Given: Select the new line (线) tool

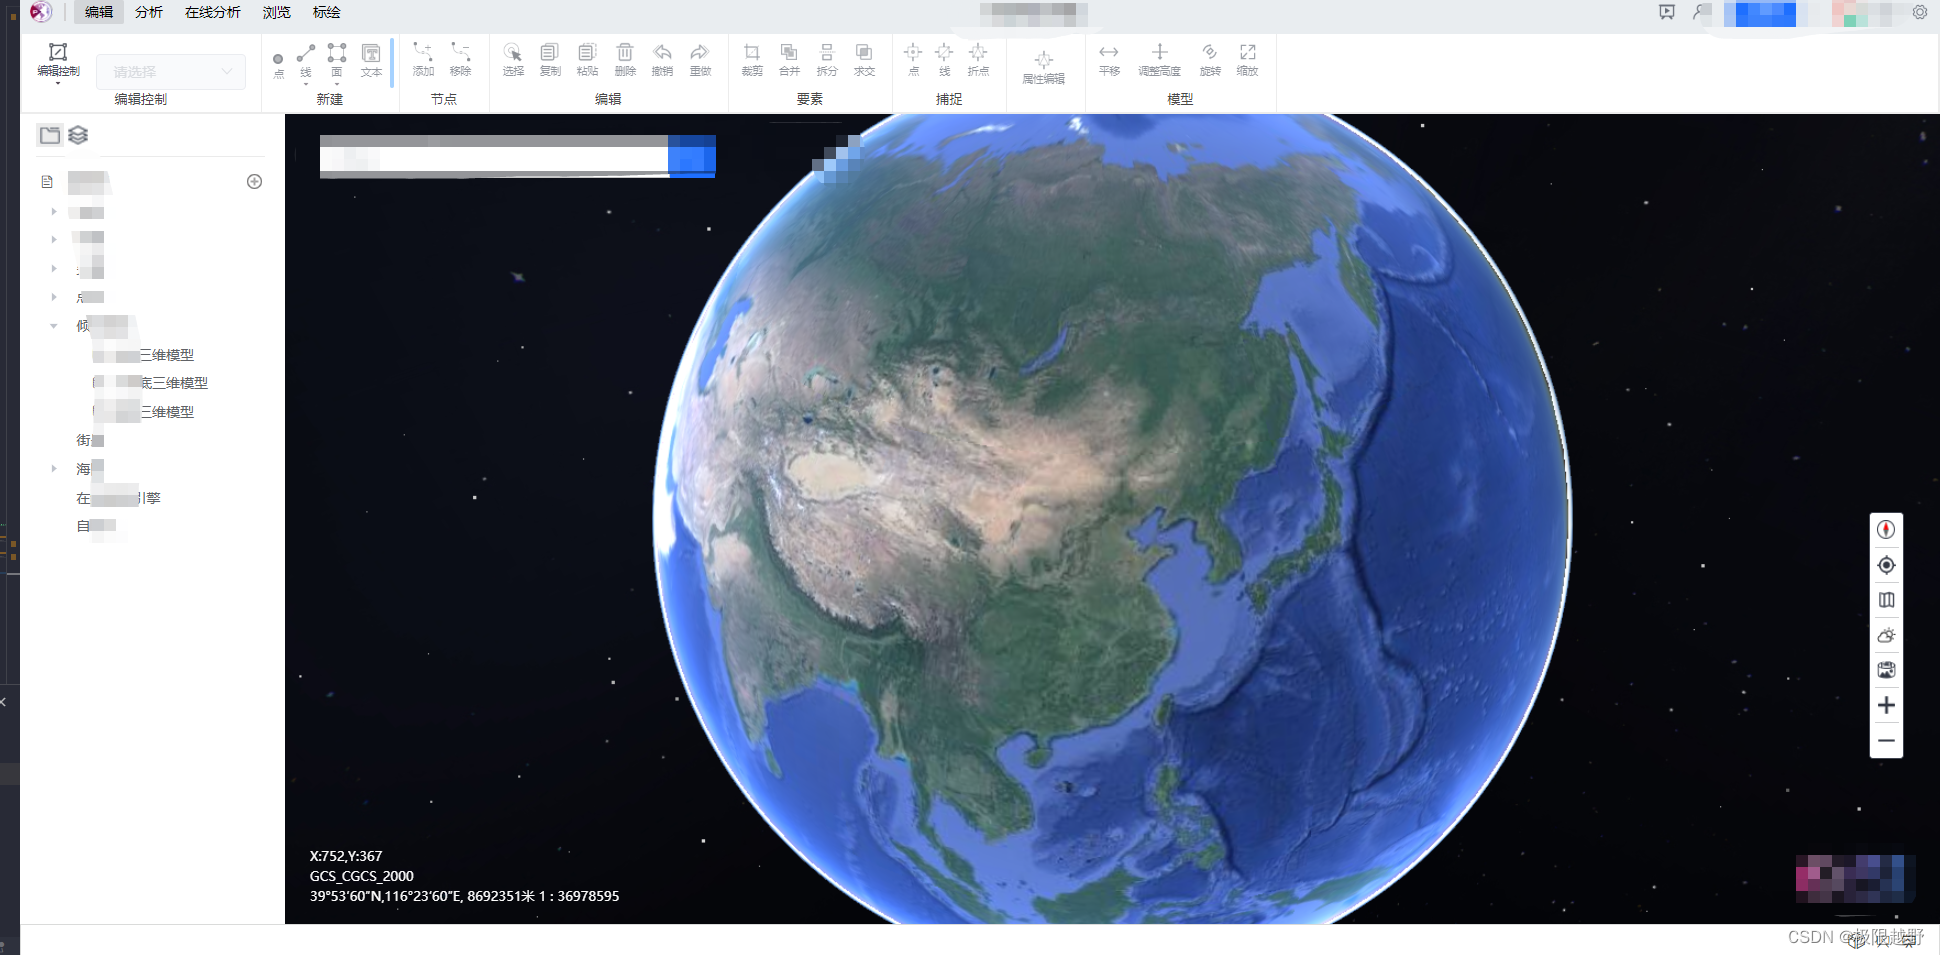Looking at the screenshot, I should tap(306, 60).
